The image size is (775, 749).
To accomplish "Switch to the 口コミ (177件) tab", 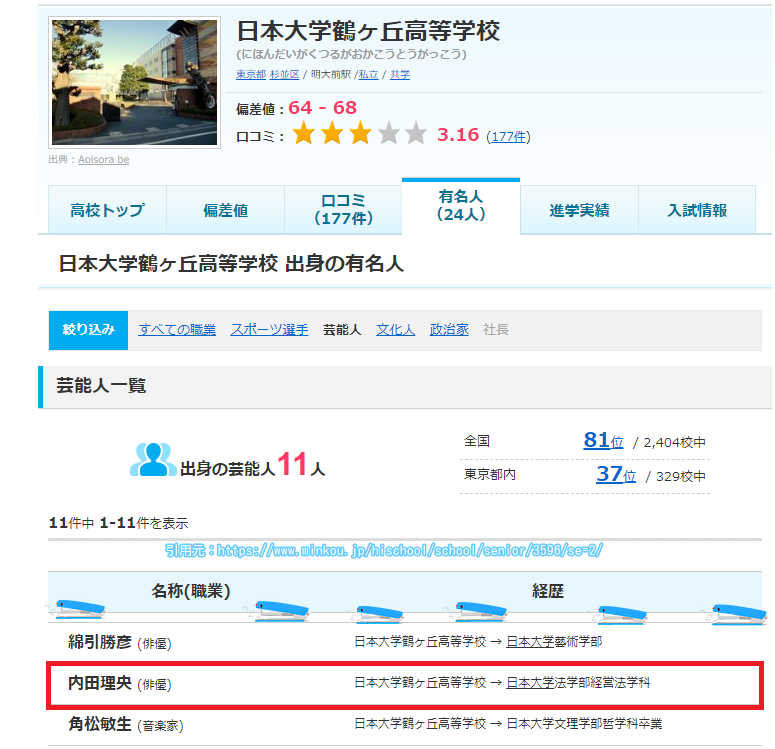I will point(343,210).
